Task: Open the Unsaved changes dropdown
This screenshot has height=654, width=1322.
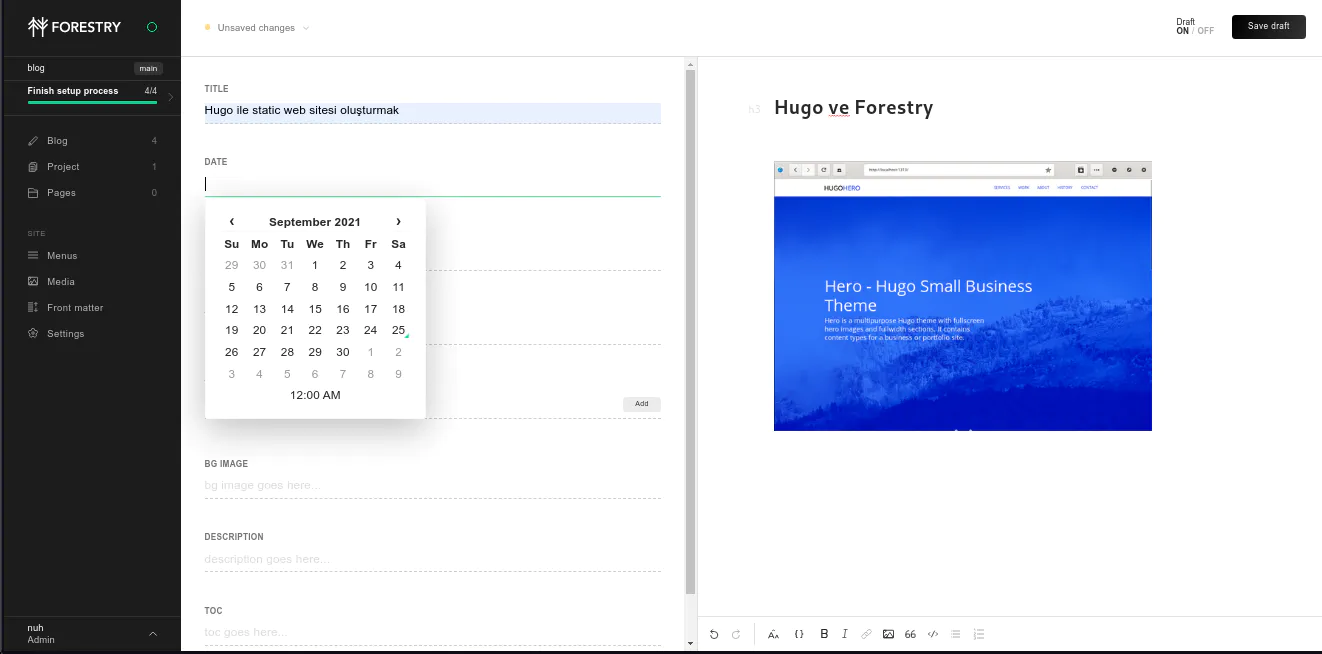Action: click(258, 28)
